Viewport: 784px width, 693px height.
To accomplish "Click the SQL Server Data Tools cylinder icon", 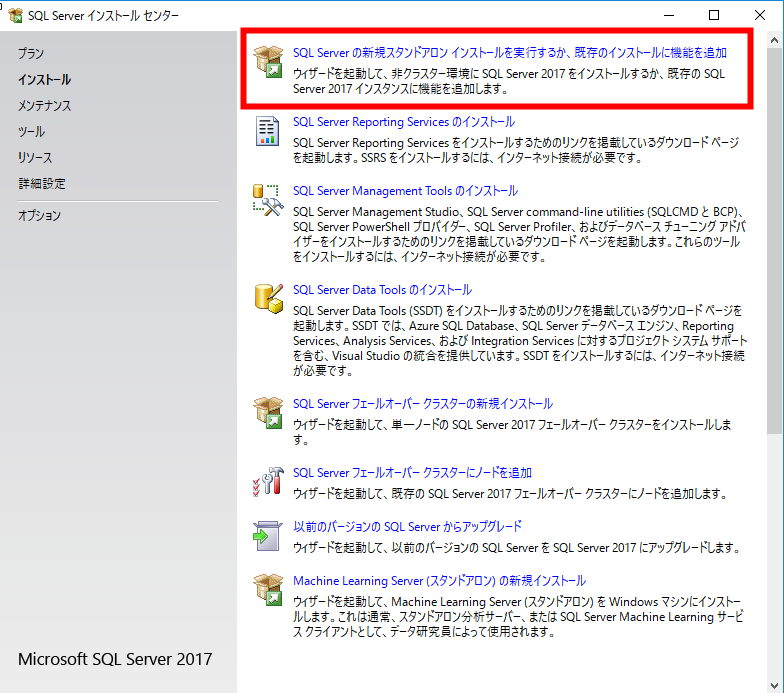I will coord(268,298).
